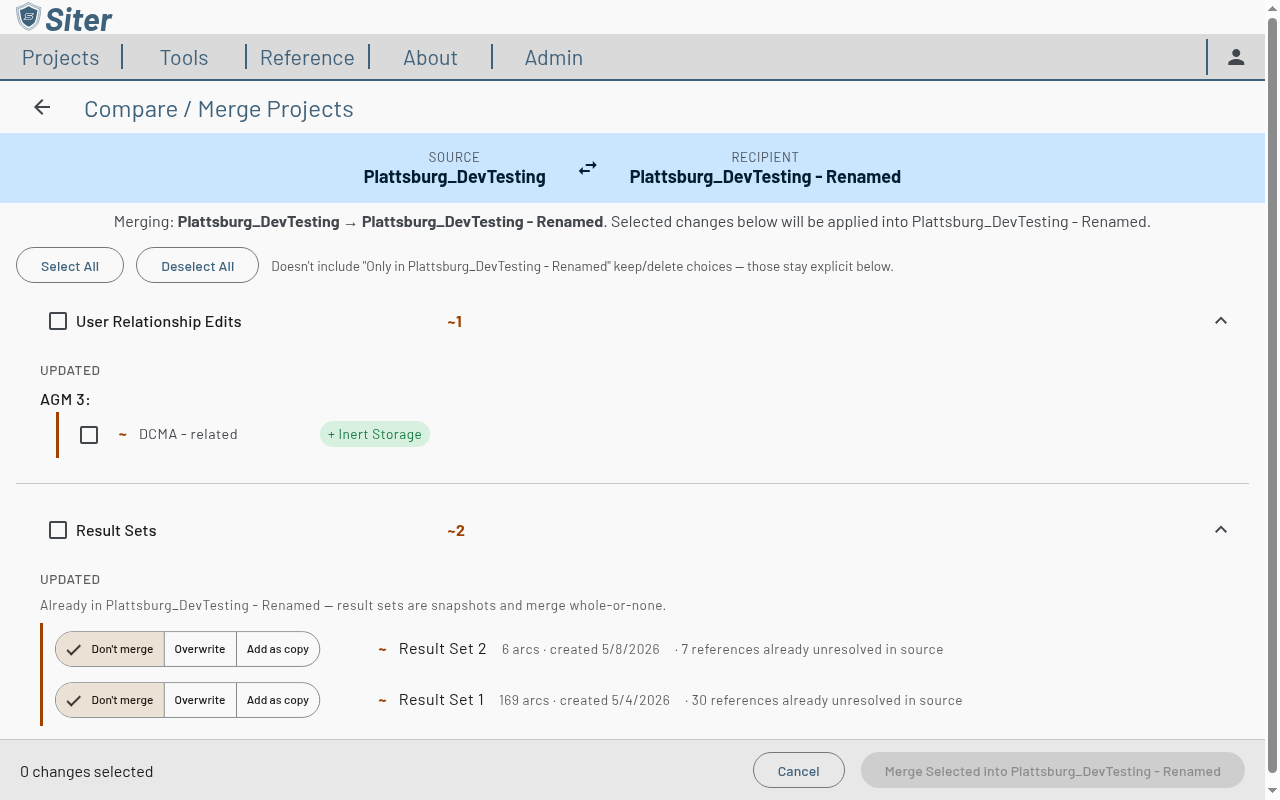Select Don't merge for Result Set 2
1280x800 pixels.
(110, 649)
